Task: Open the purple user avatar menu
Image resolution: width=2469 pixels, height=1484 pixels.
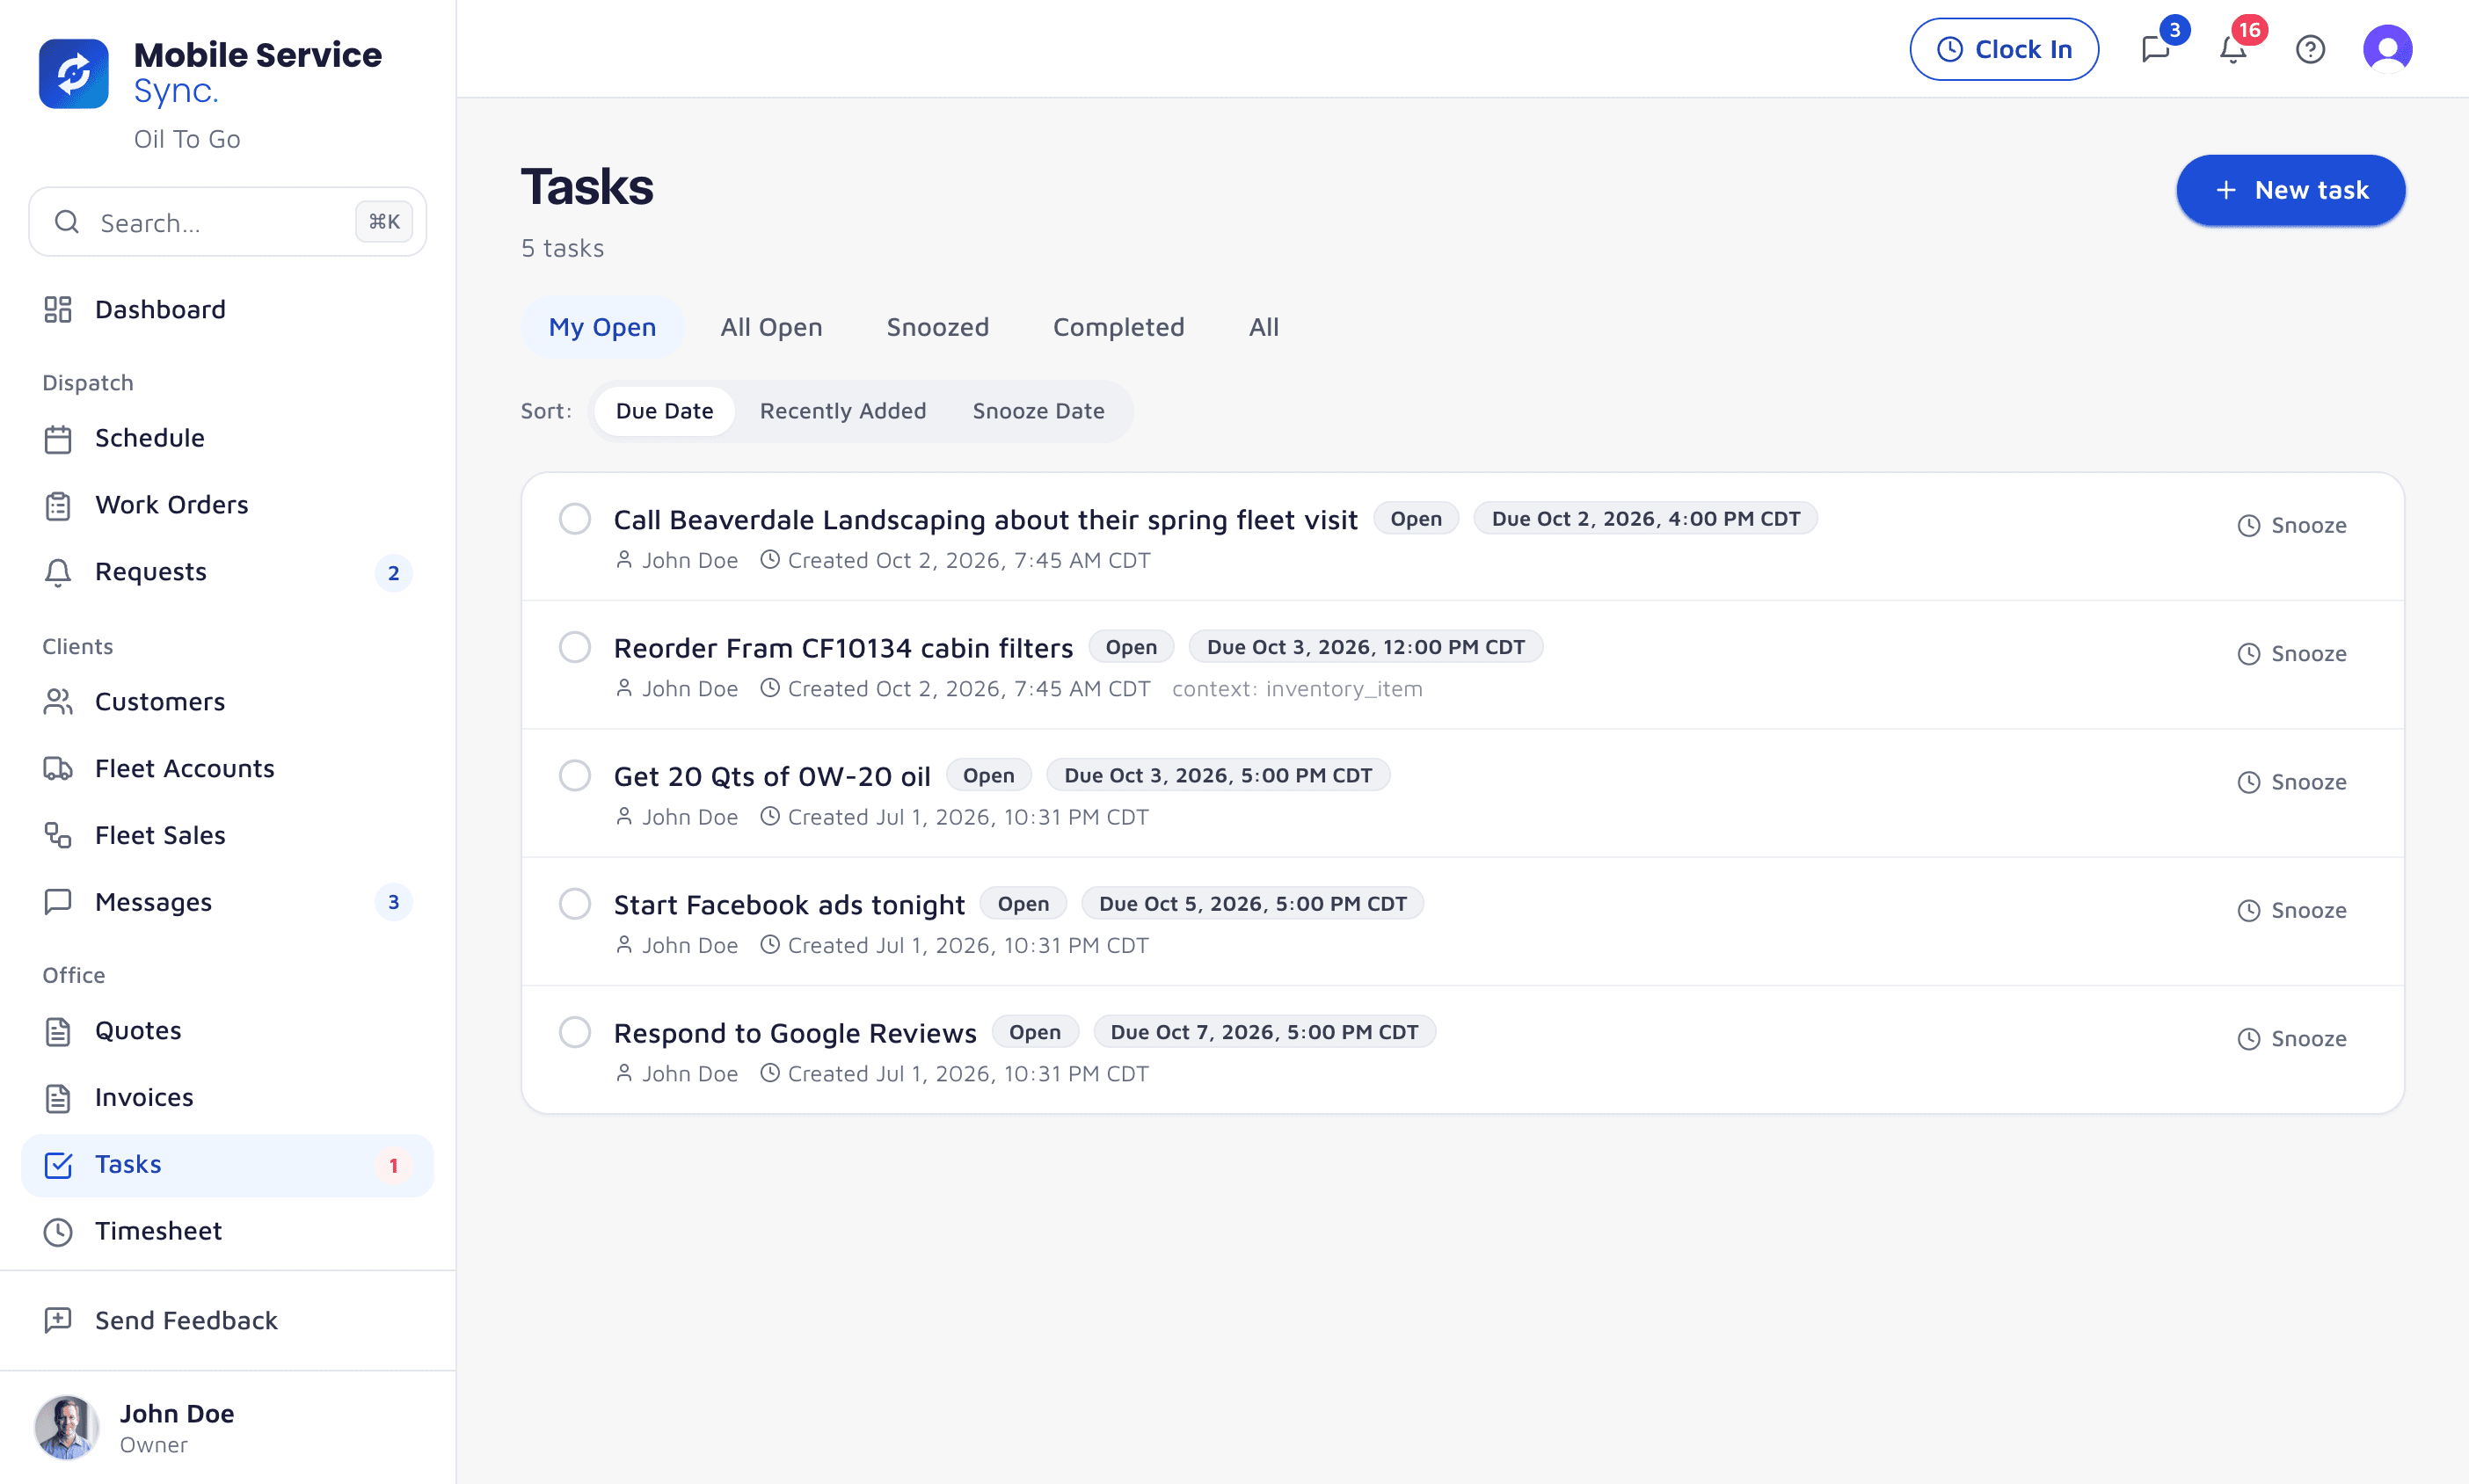Action: click(2387, 49)
